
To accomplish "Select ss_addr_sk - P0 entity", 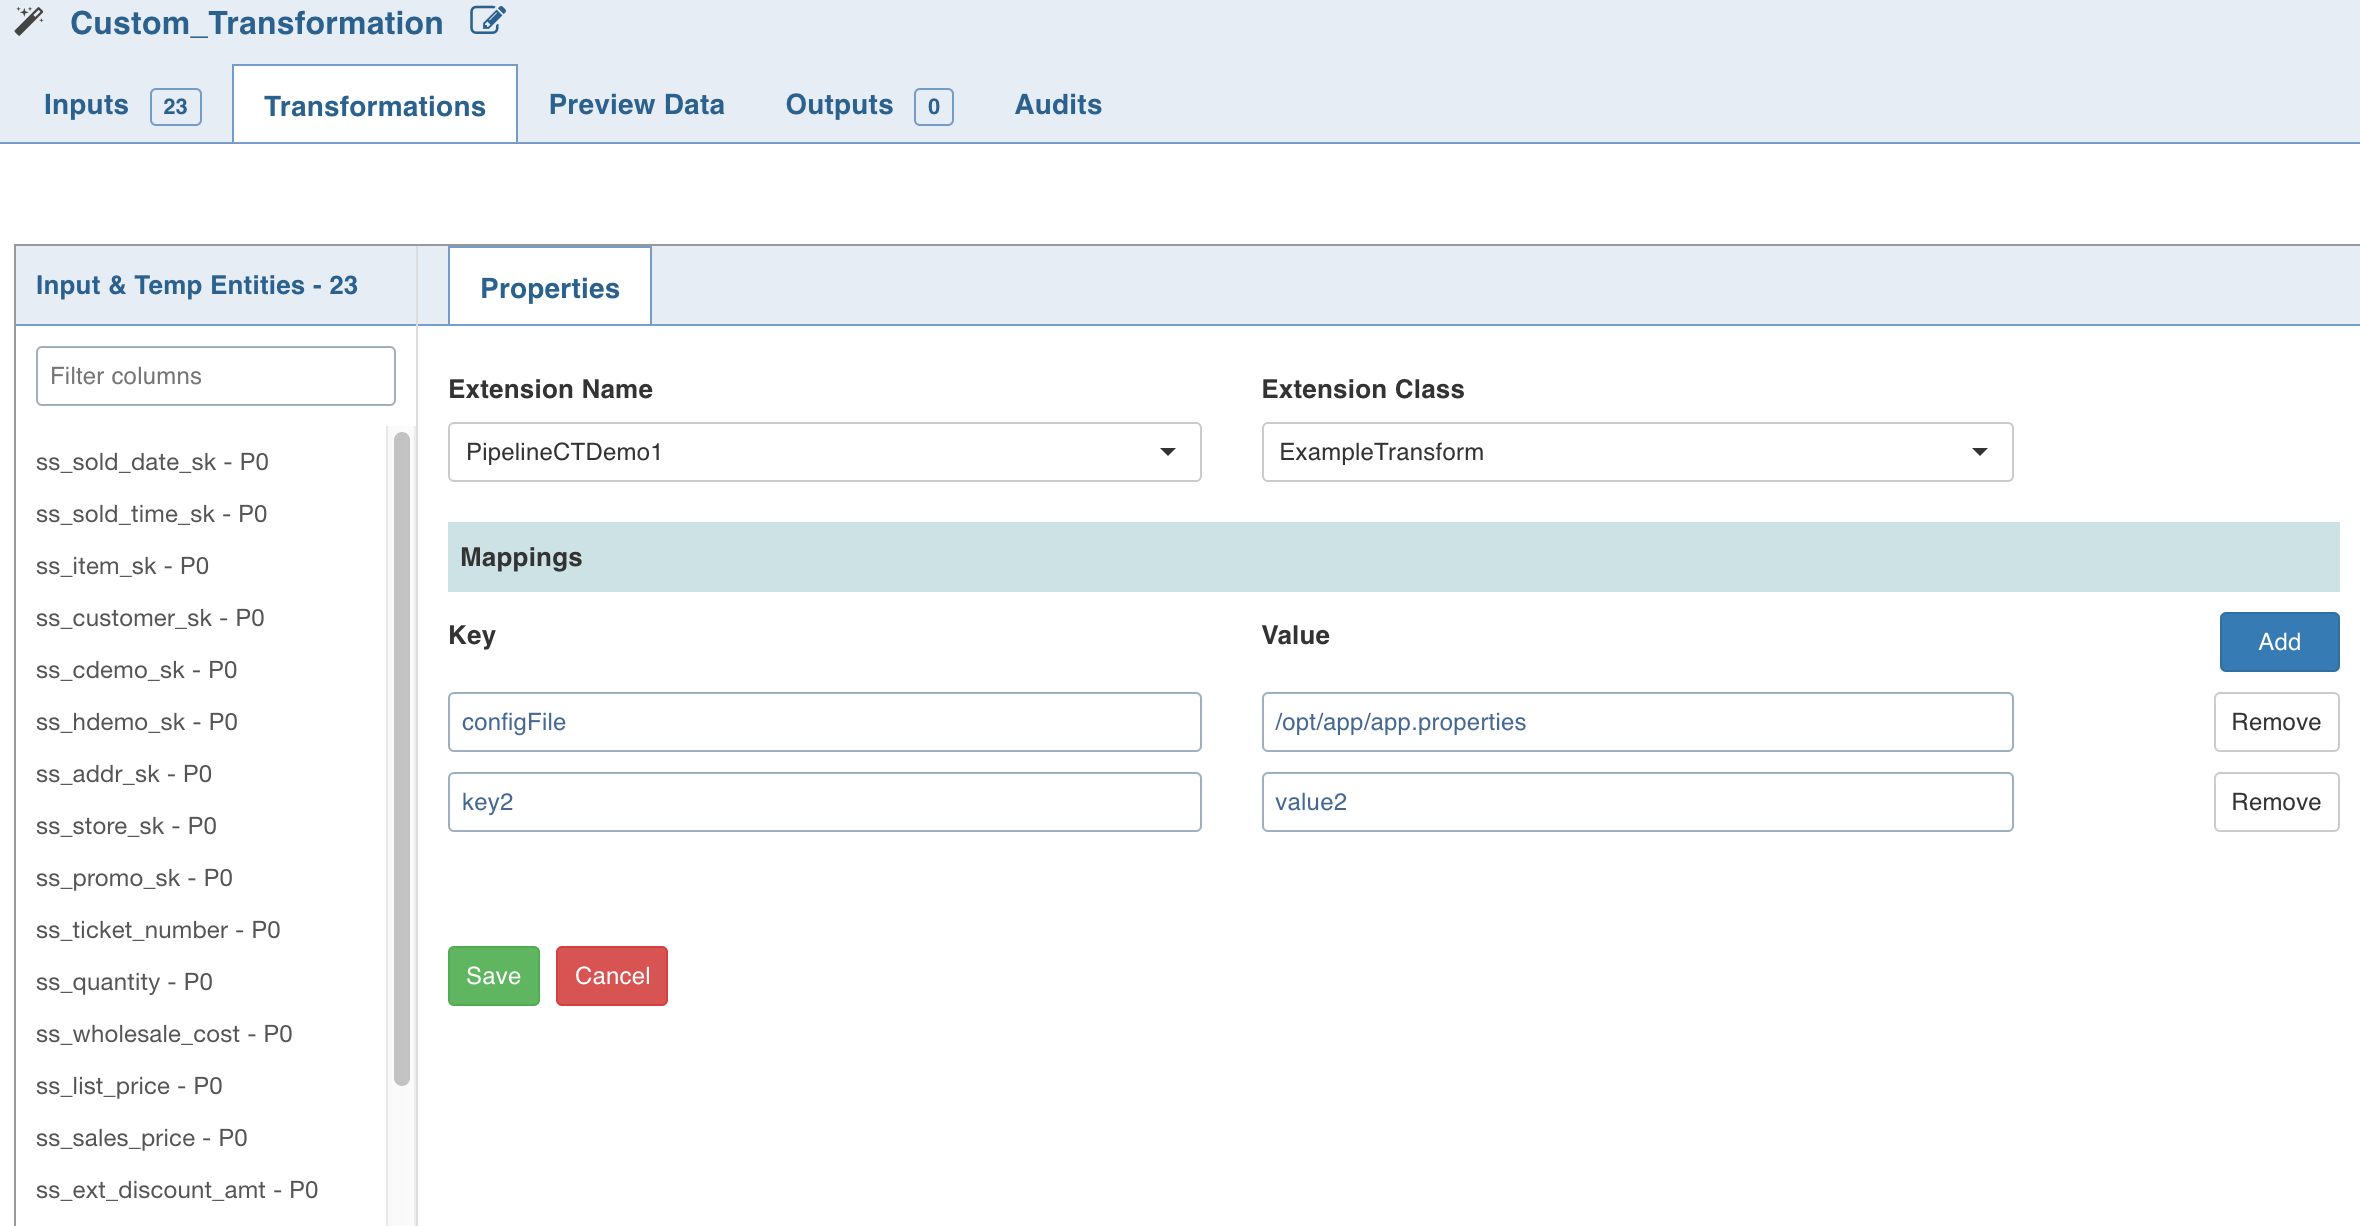I will (x=124, y=774).
